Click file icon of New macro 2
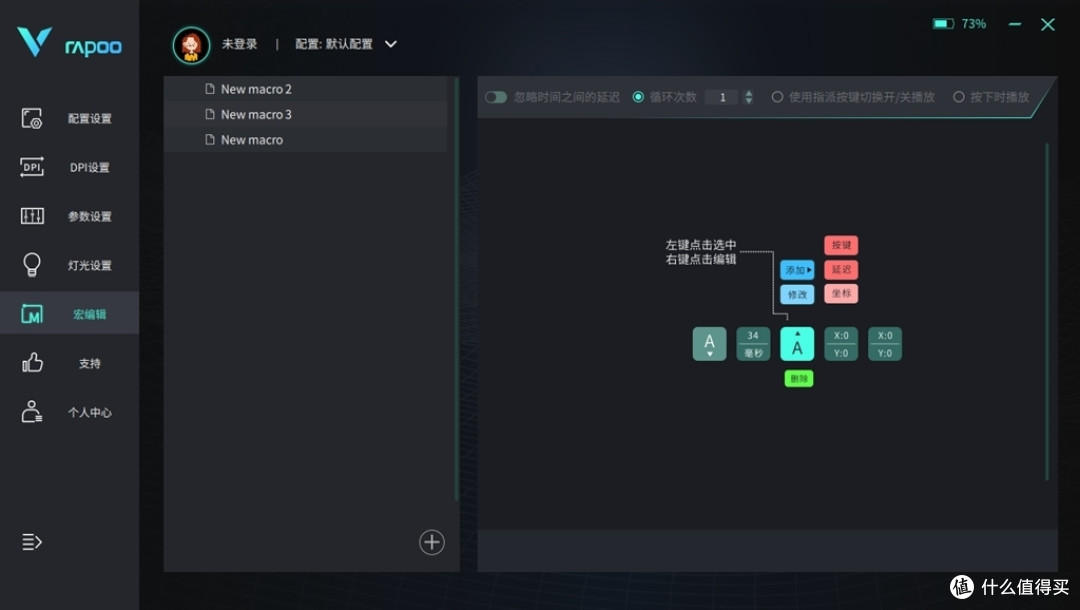Viewport: 1080px width, 610px height. point(210,89)
